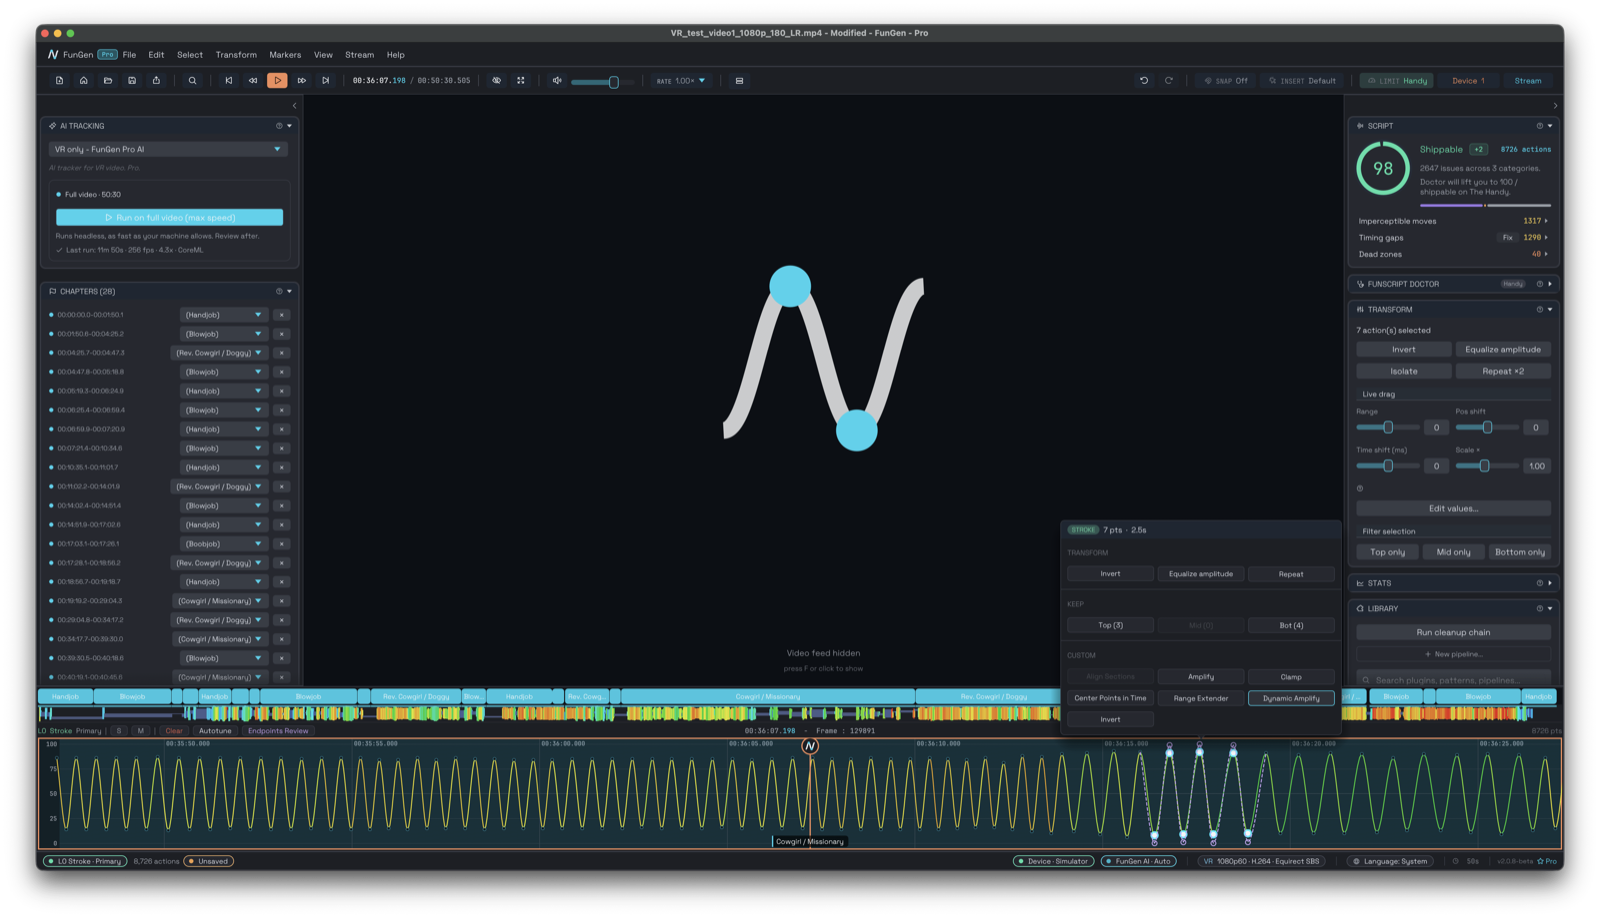Click the undo arrow icon

[1144, 81]
